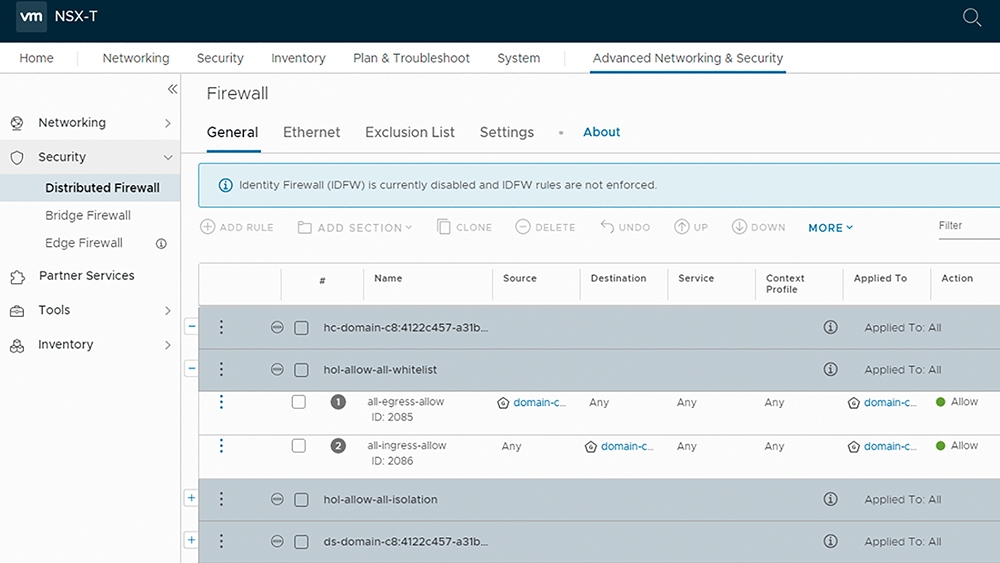1000x563 pixels.
Task: Click the VMware vm logo
Action: pos(31,17)
